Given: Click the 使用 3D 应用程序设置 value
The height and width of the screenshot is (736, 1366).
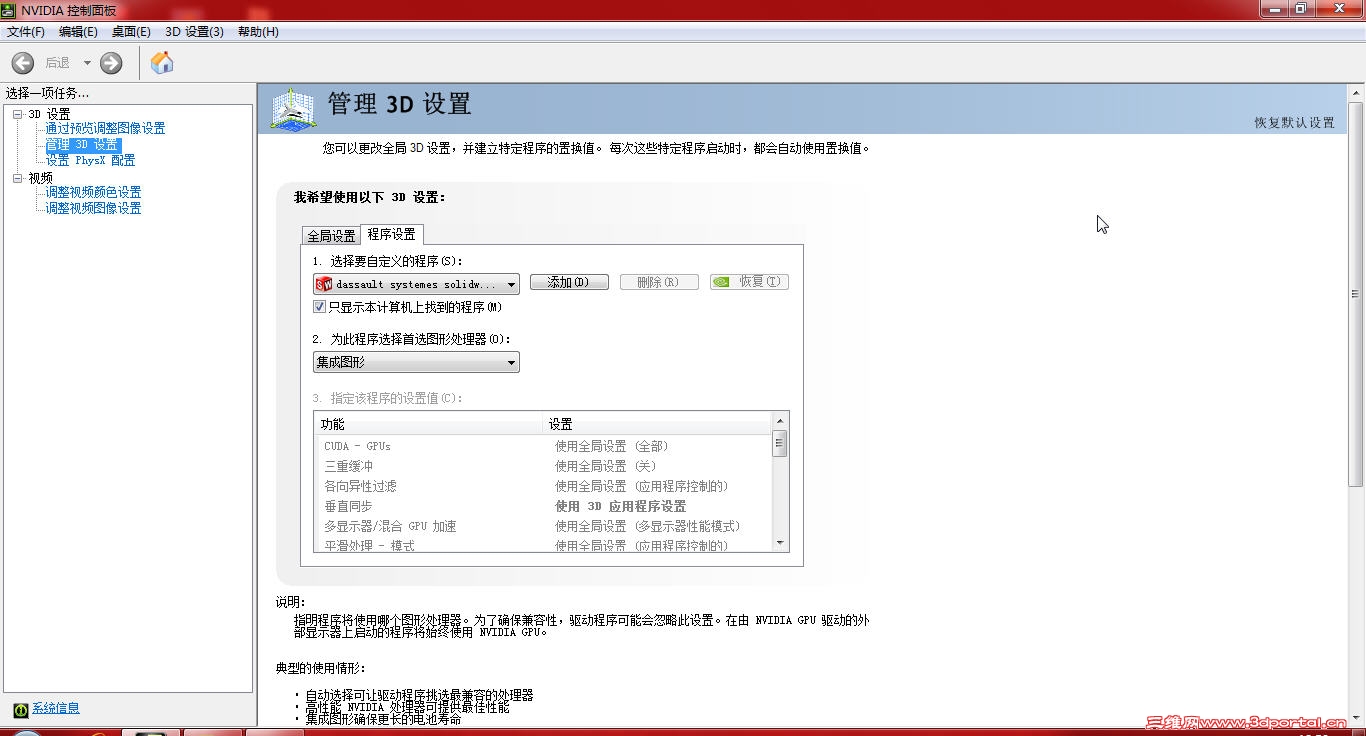Looking at the screenshot, I should coord(621,506).
